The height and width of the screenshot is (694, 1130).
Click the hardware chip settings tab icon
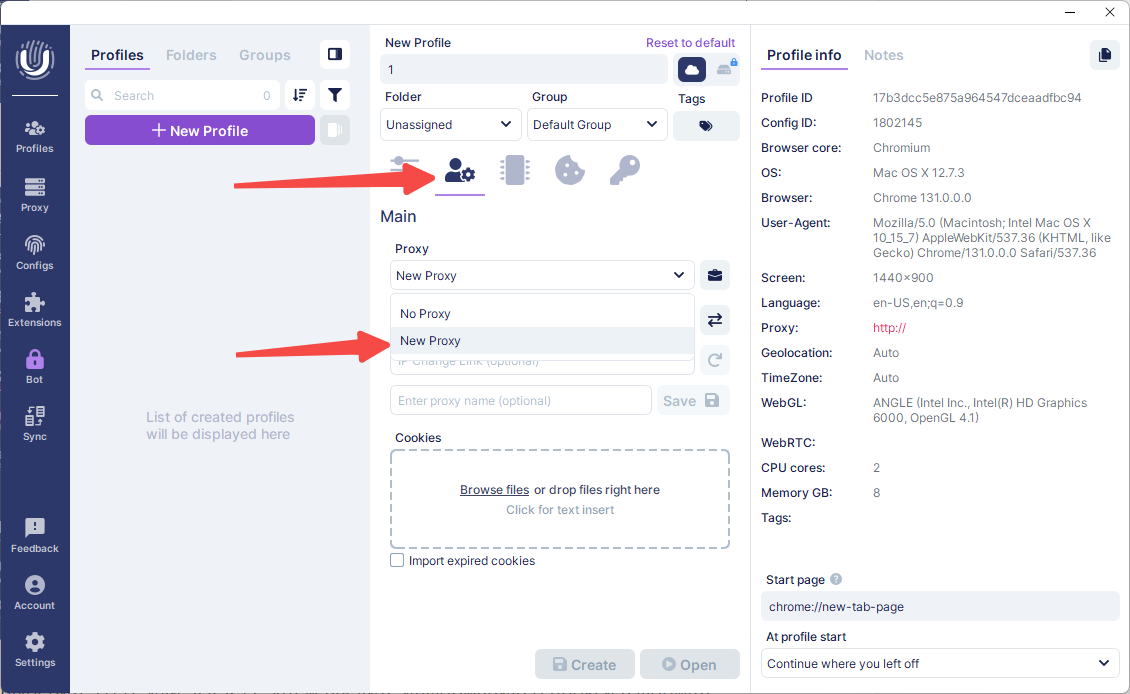pos(514,170)
